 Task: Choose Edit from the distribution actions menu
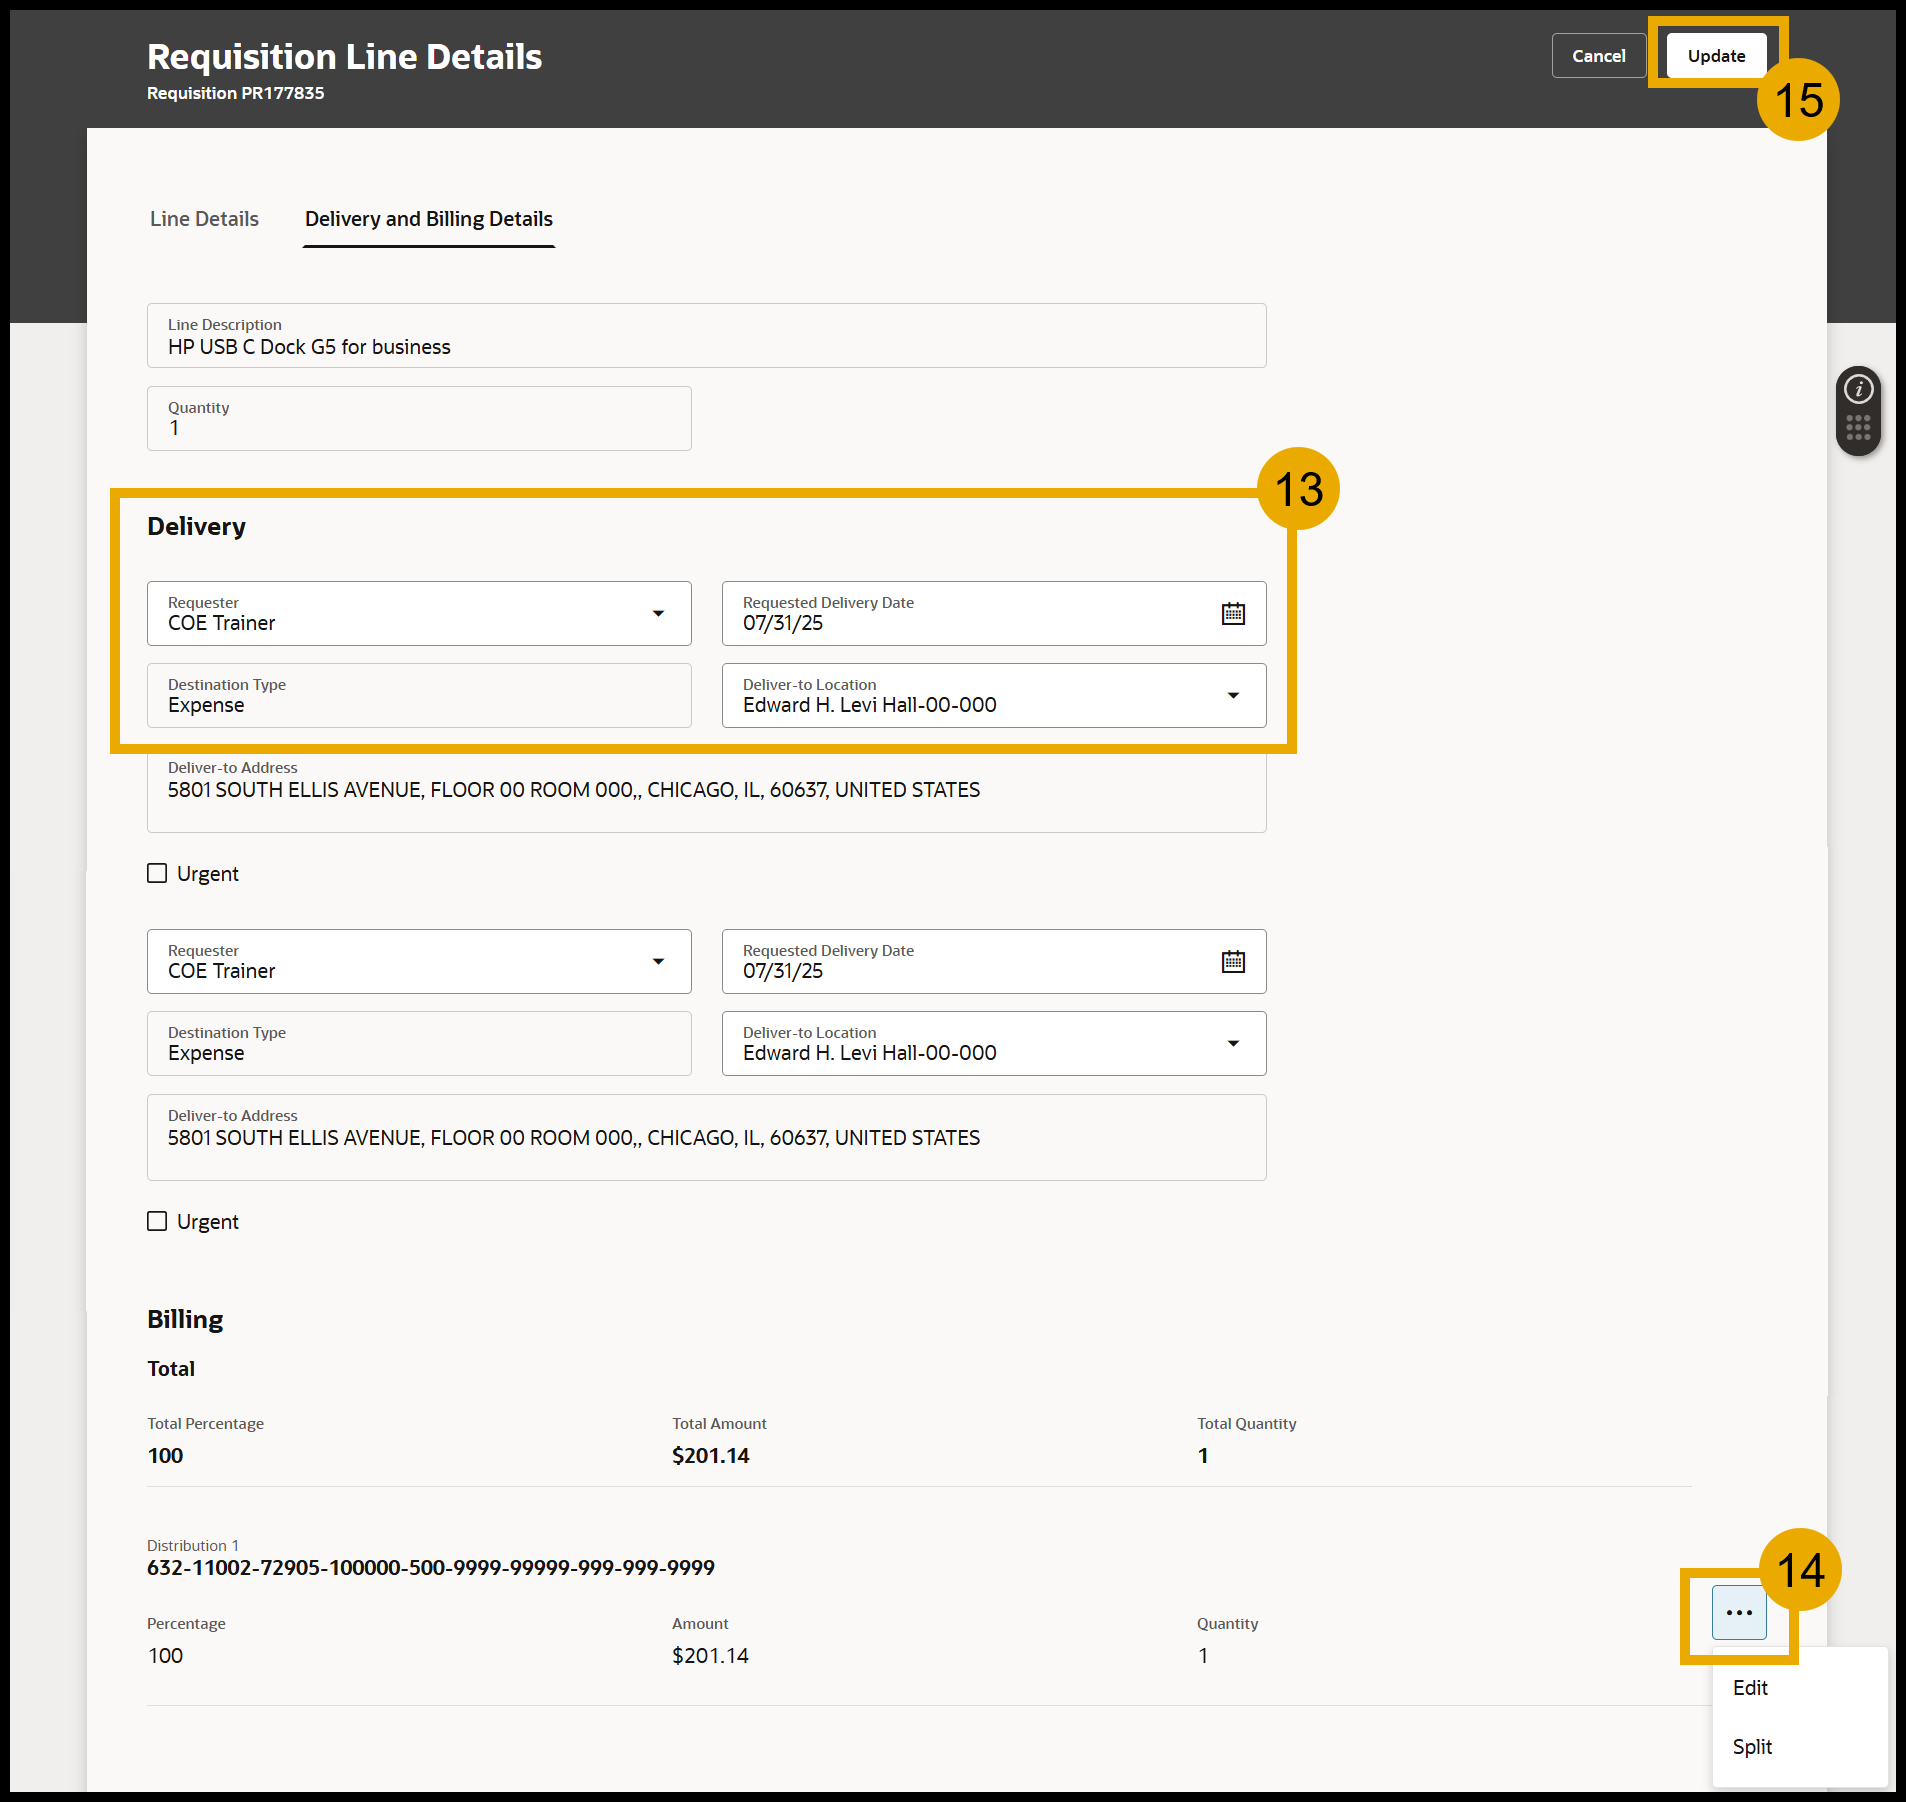coord(1750,1688)
